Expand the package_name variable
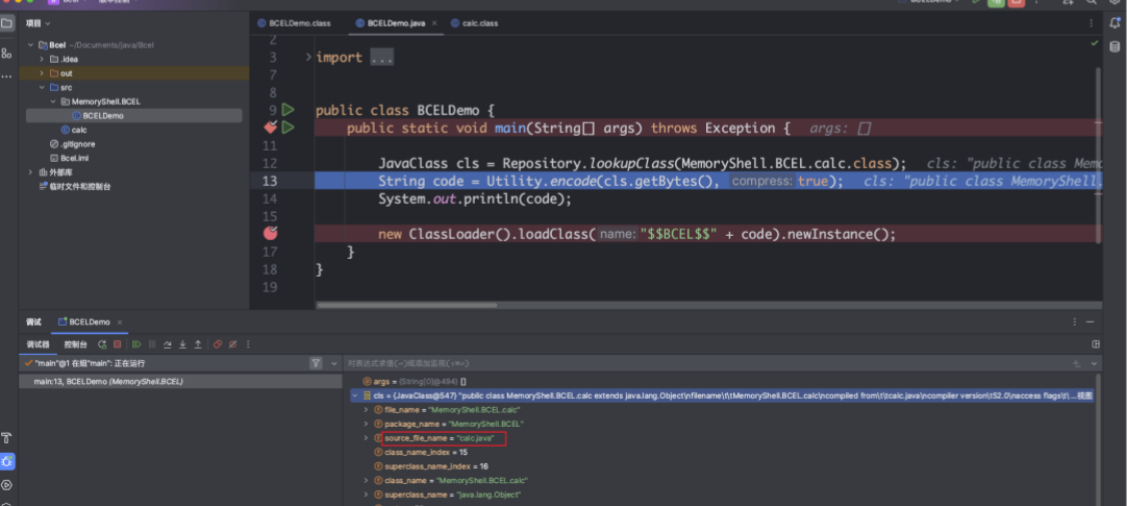 (x=366, y=424)
